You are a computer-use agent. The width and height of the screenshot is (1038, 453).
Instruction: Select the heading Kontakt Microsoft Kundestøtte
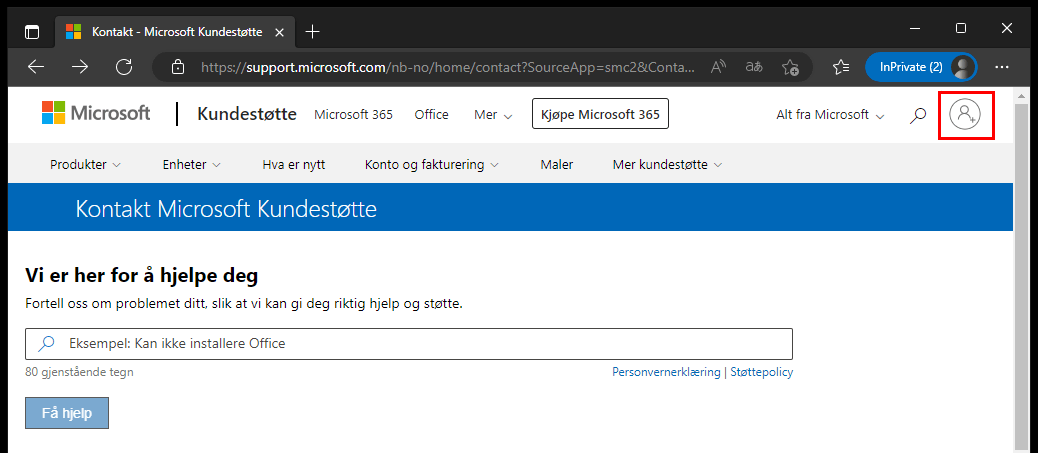click(x=226, y=209)
